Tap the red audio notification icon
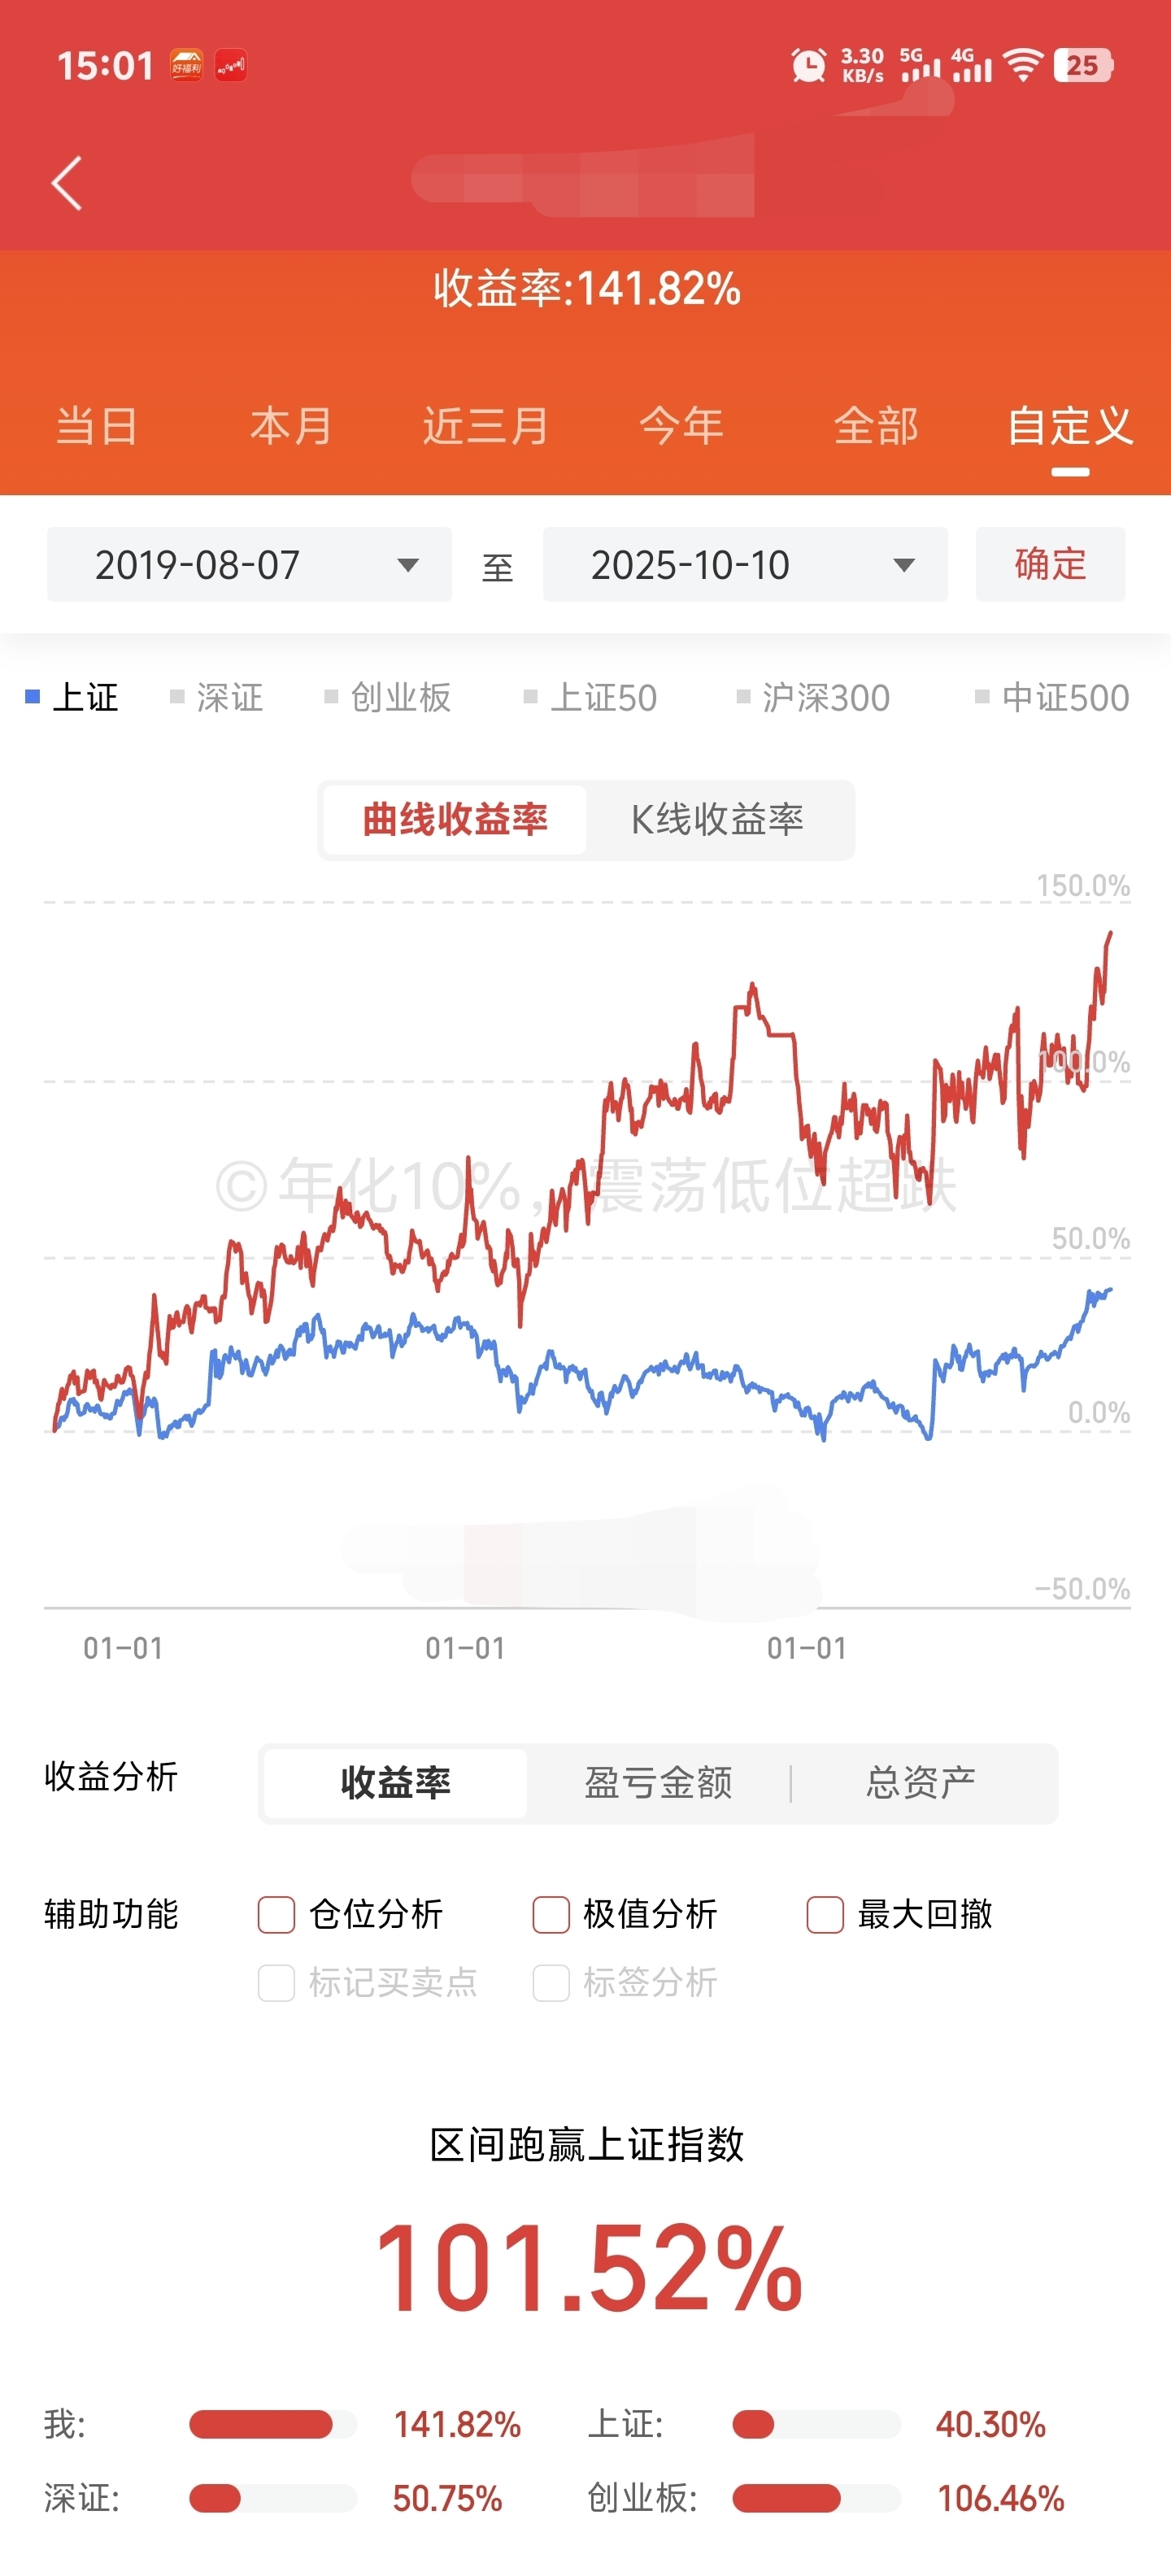The width and height of the screenshot is (1171, 2576). point(231,66)
